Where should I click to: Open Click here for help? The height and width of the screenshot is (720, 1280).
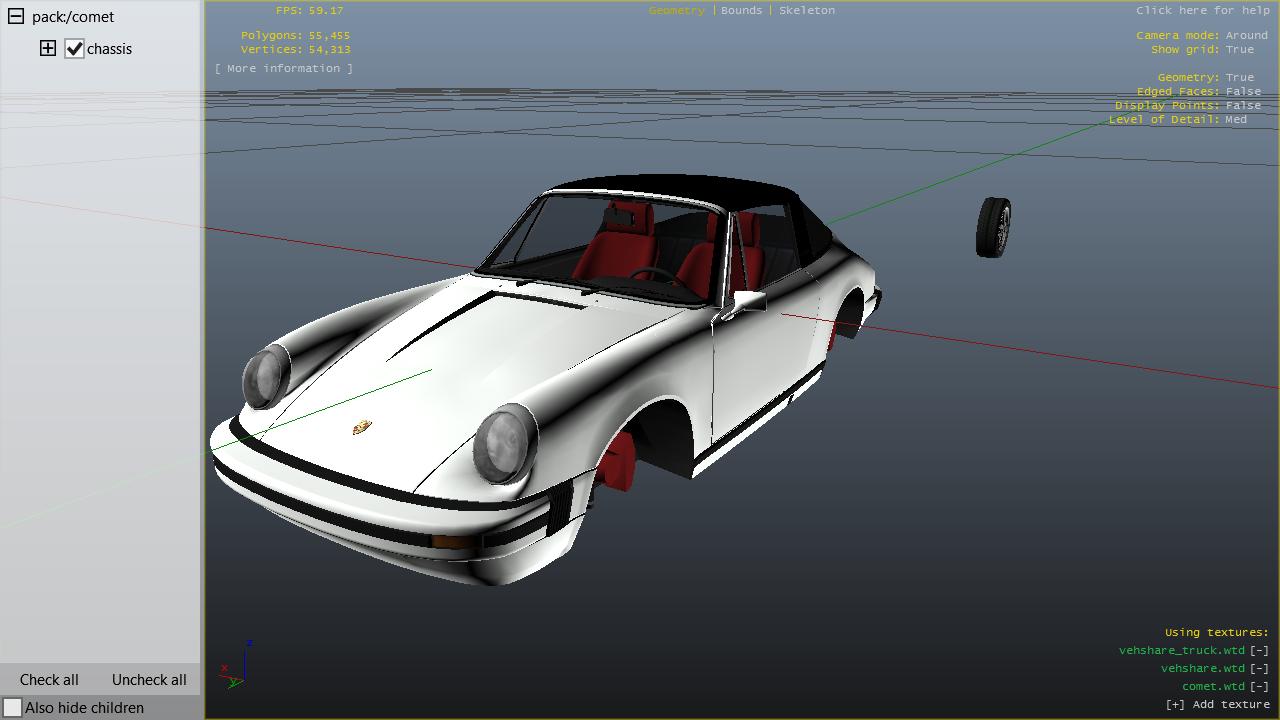point(1202,10)
